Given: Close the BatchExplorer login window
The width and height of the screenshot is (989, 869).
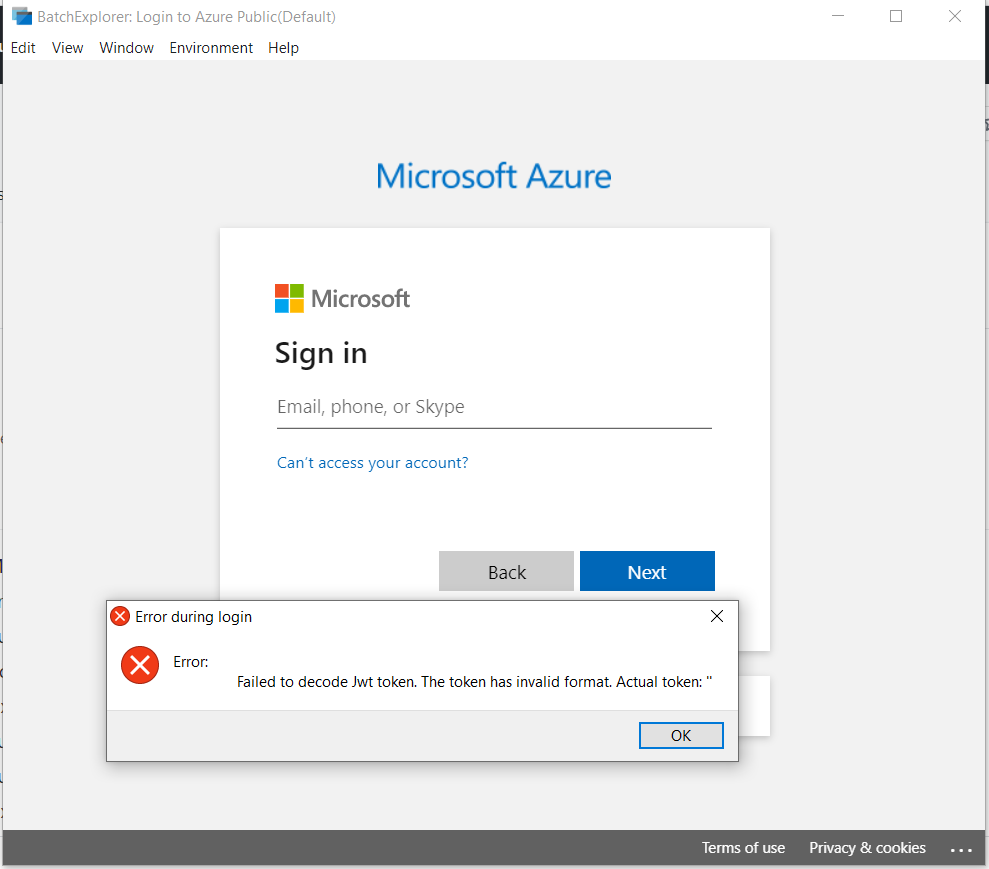Looking at the screenshot, I should point(955,16).
